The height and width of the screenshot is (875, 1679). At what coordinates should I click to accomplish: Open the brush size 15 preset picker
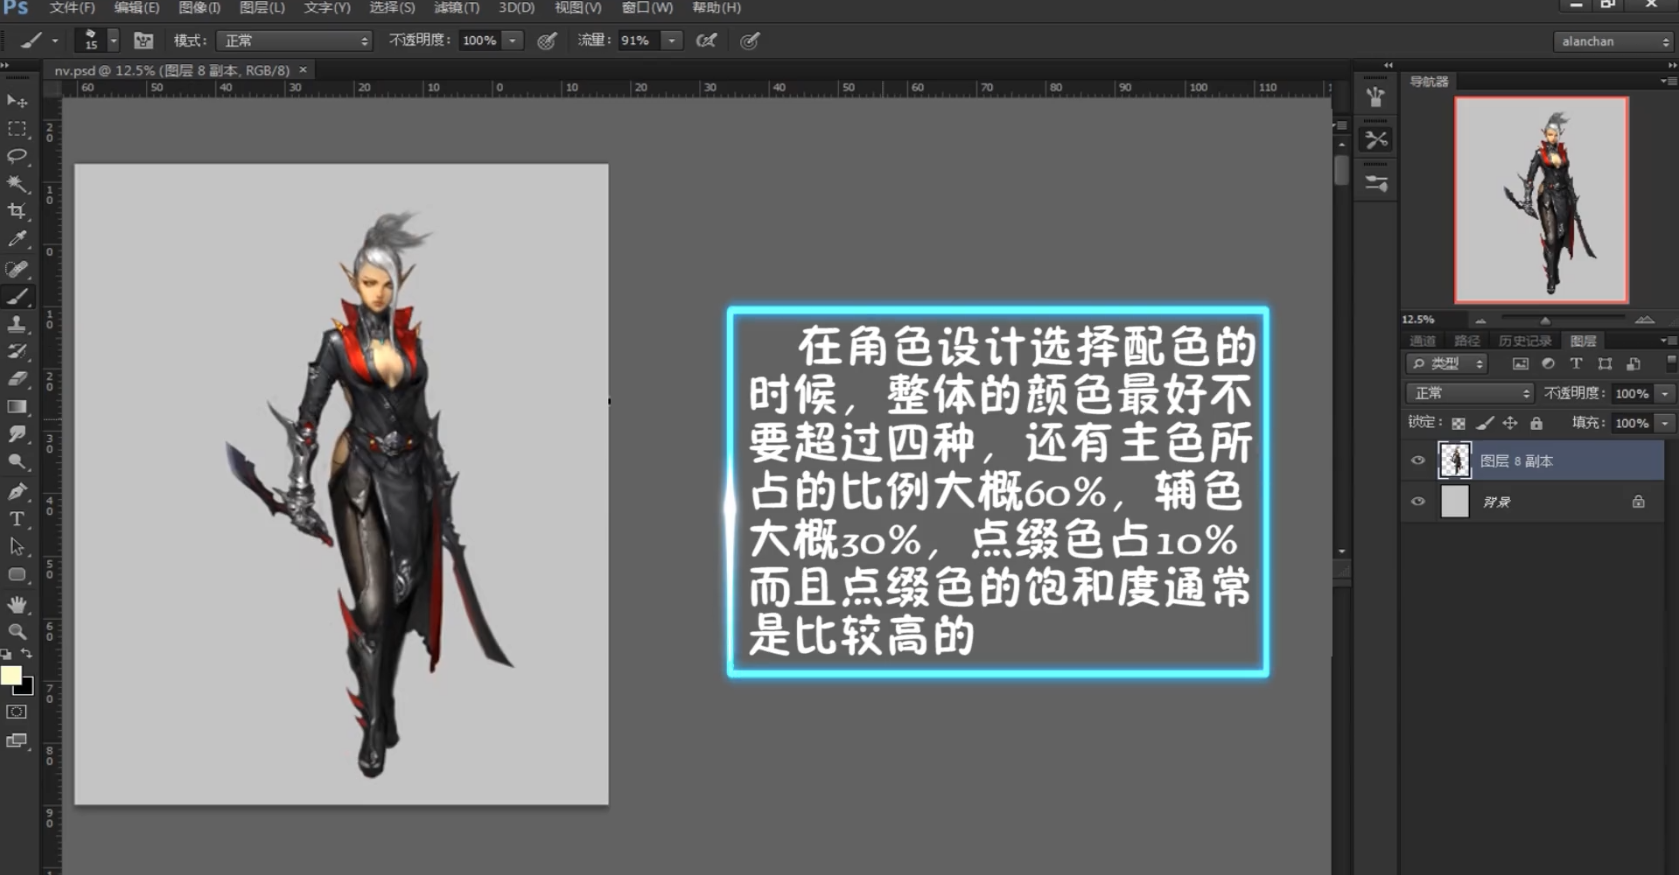113,41
